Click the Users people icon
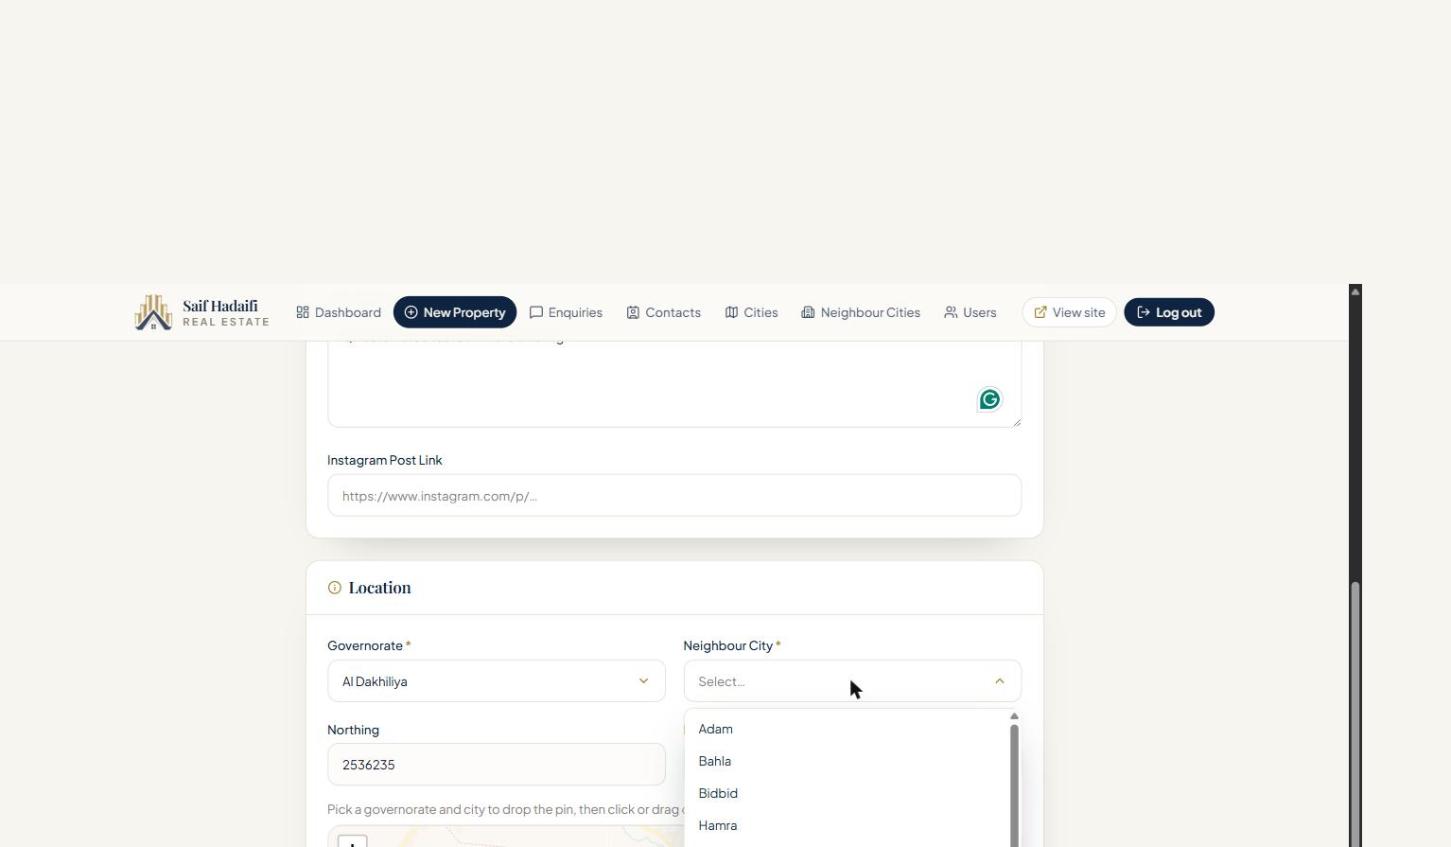 (950, 312)
